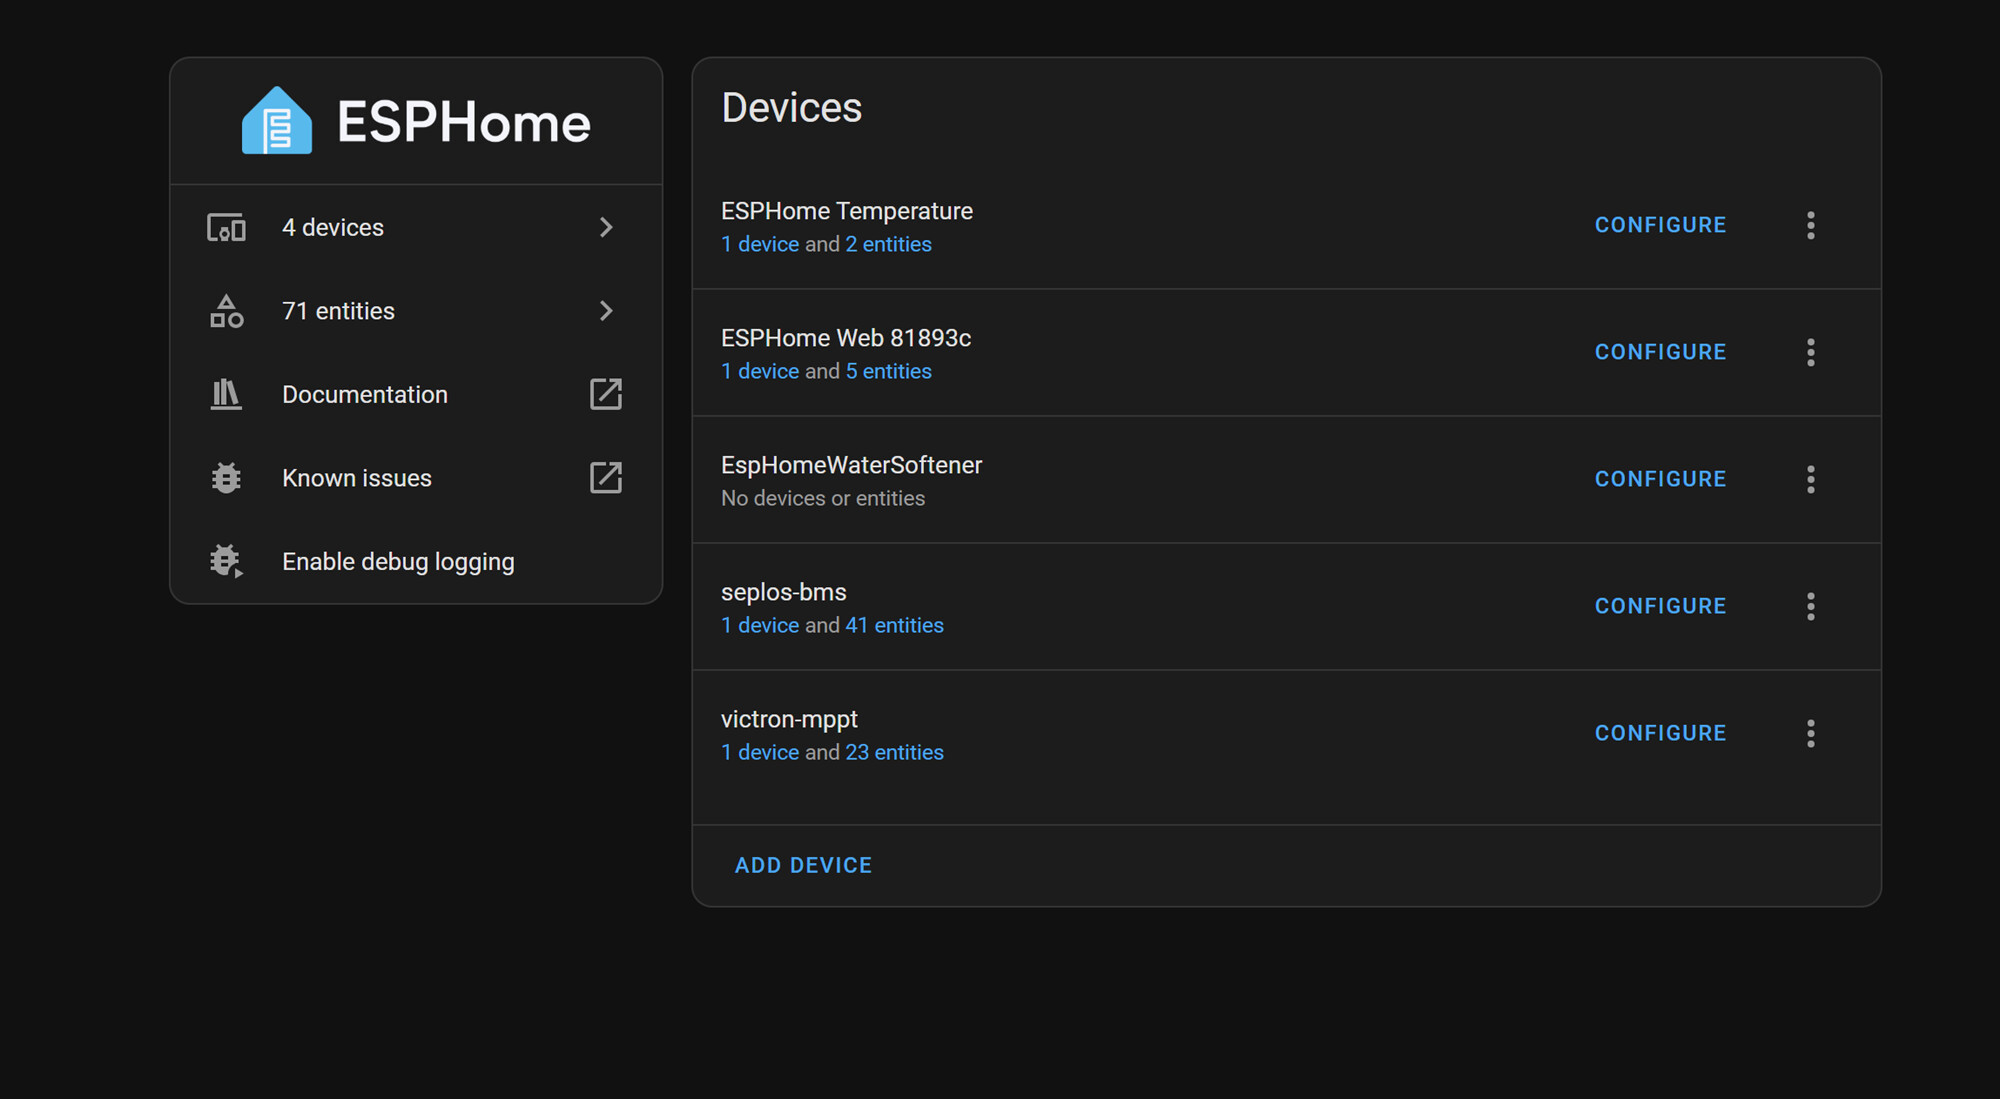Open the three-dot menu for victron-mppt

point(1810,733)
